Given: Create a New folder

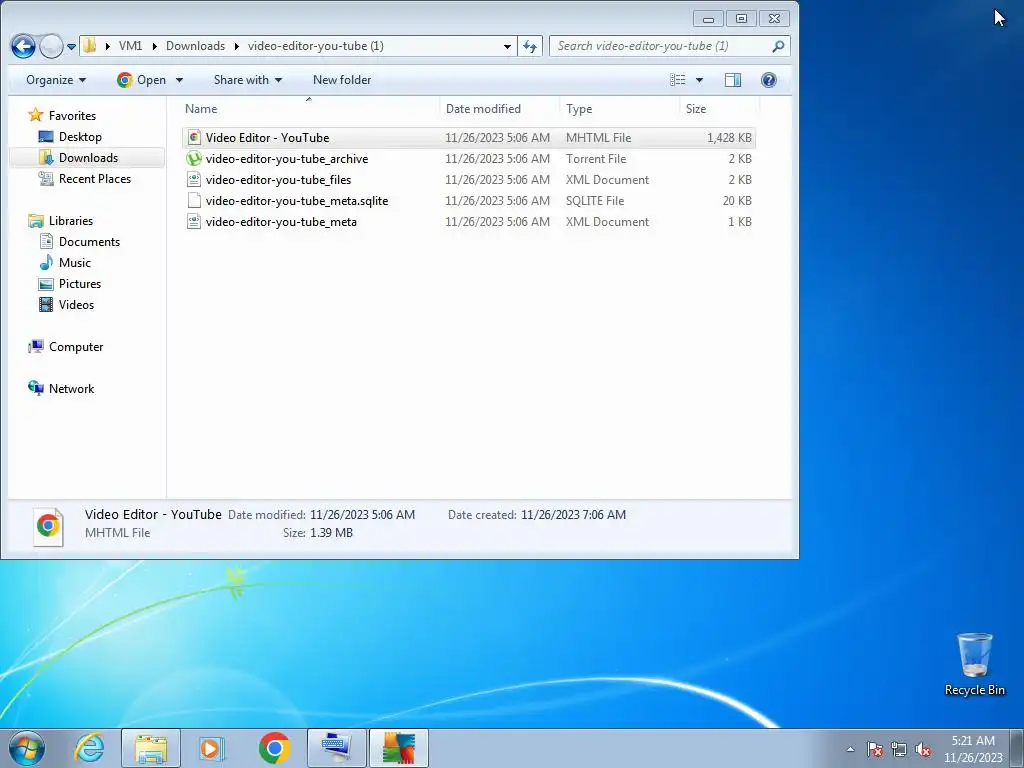Looking at the screenshot, I should tap(342, 80).
